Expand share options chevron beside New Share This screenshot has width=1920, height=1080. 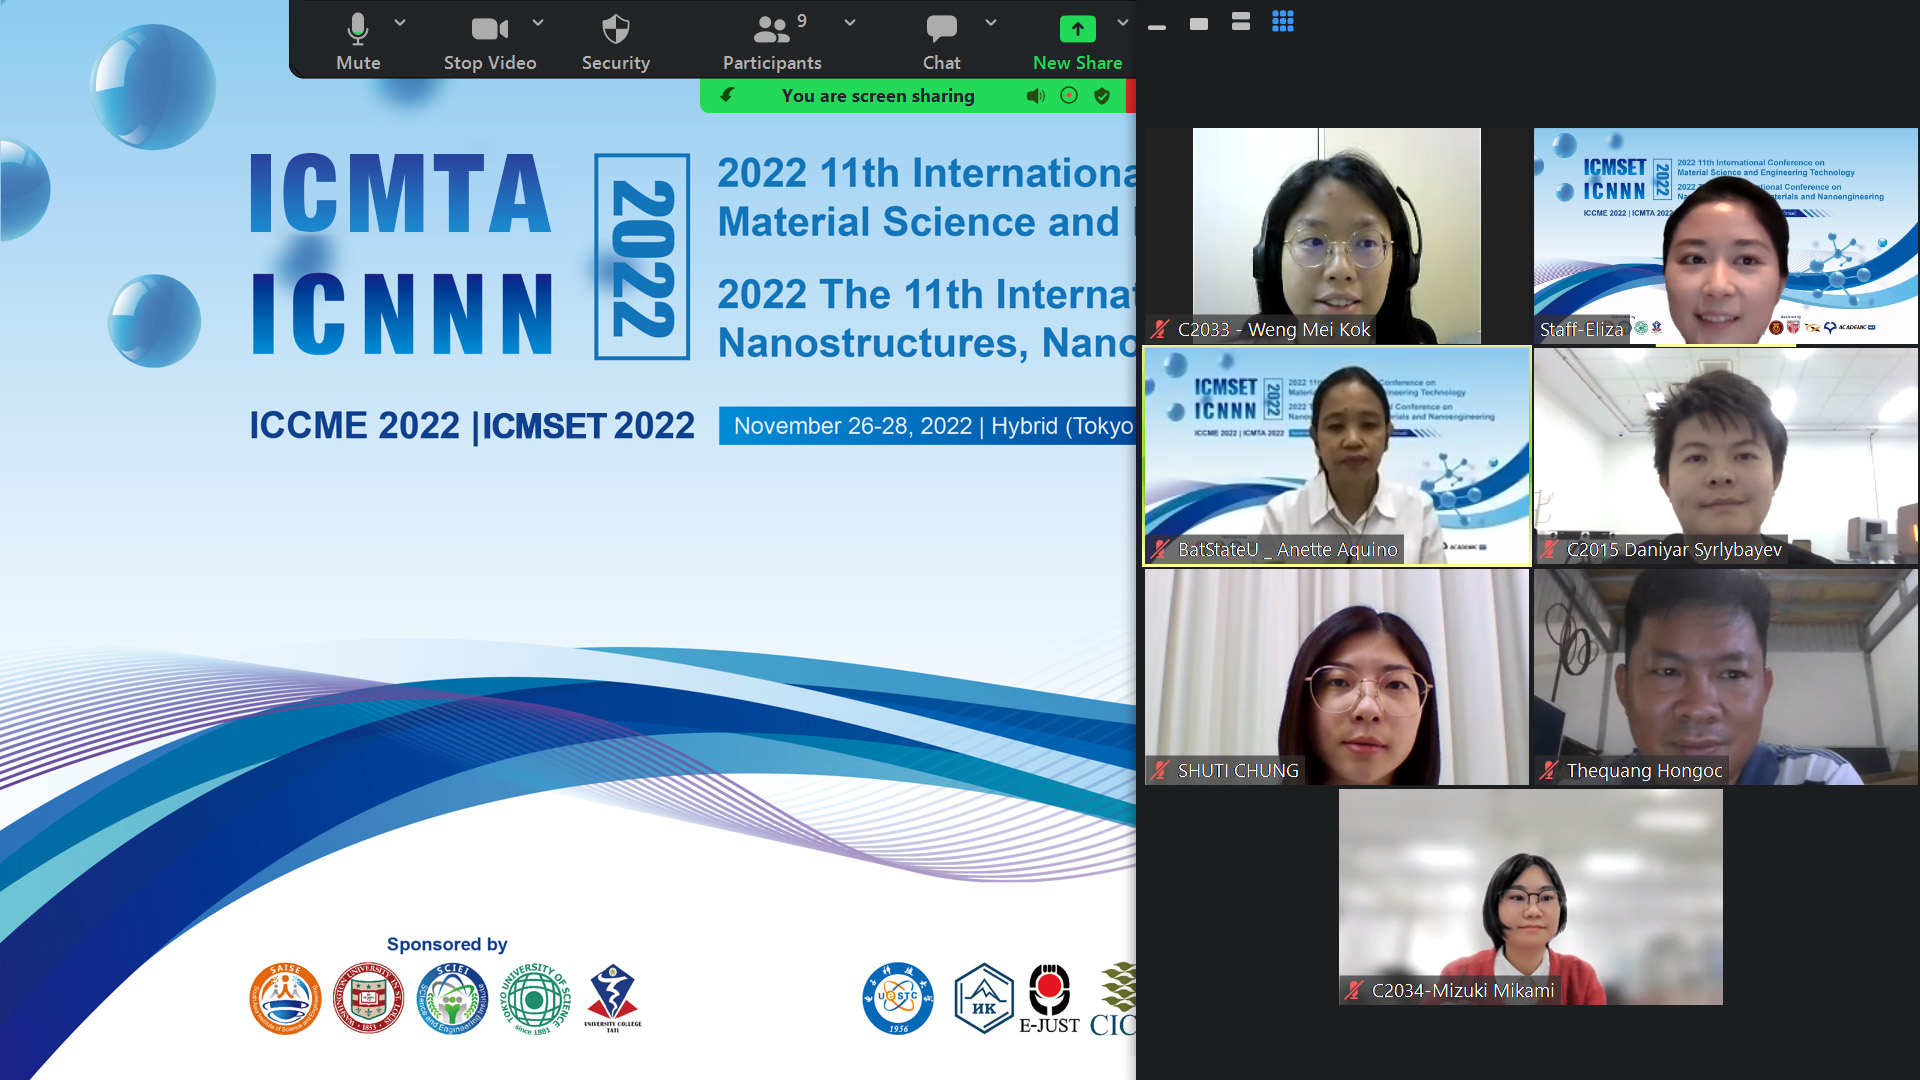click(1123, 22)
